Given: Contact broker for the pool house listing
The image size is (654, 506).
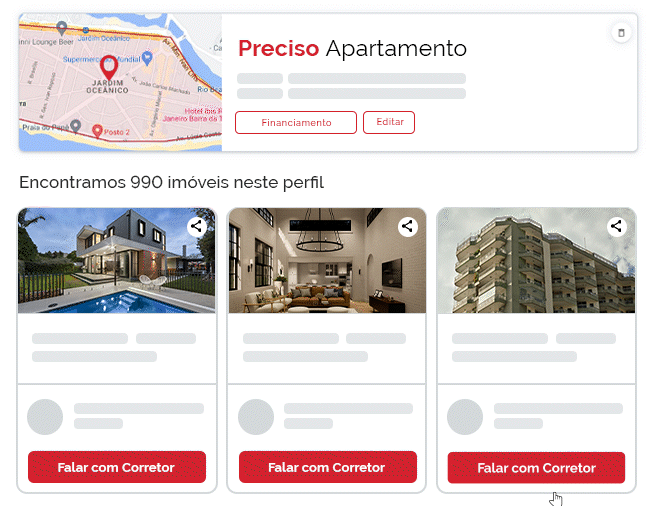Looking at the screenshot, I should 117,467.
